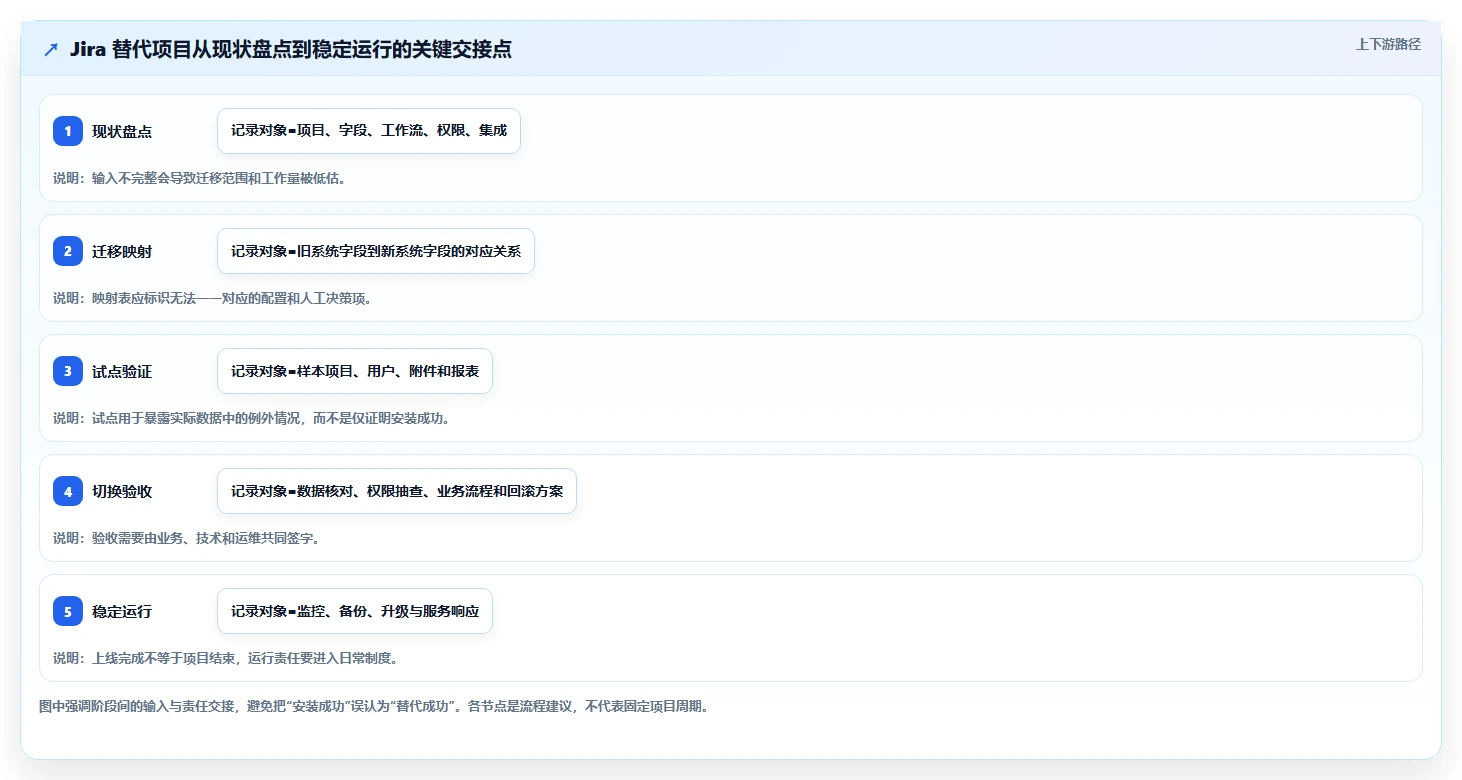Viewport: 1462px width, 780px height.
Task: Click the arrow icon beside the Jira title
Action: [51, 49]
